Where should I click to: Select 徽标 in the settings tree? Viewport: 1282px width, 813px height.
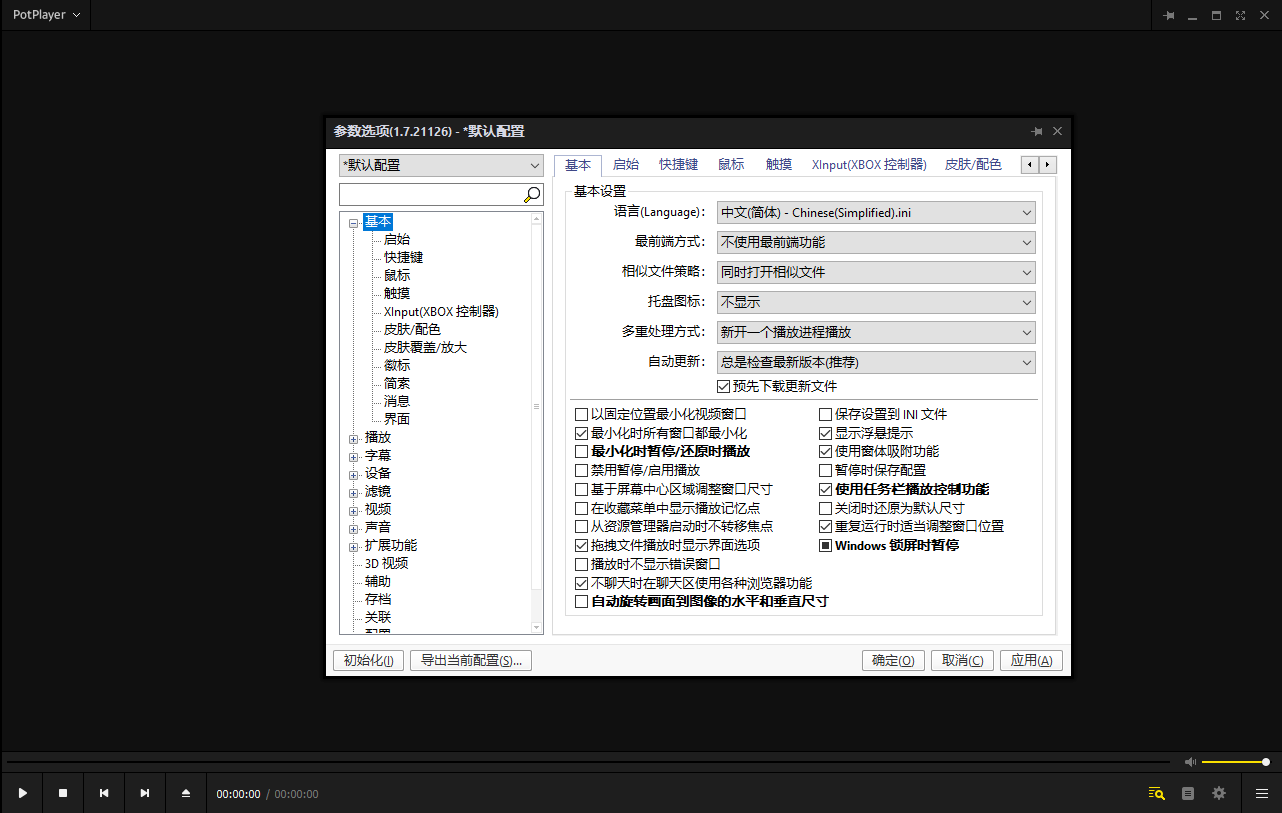pos(397,365)
